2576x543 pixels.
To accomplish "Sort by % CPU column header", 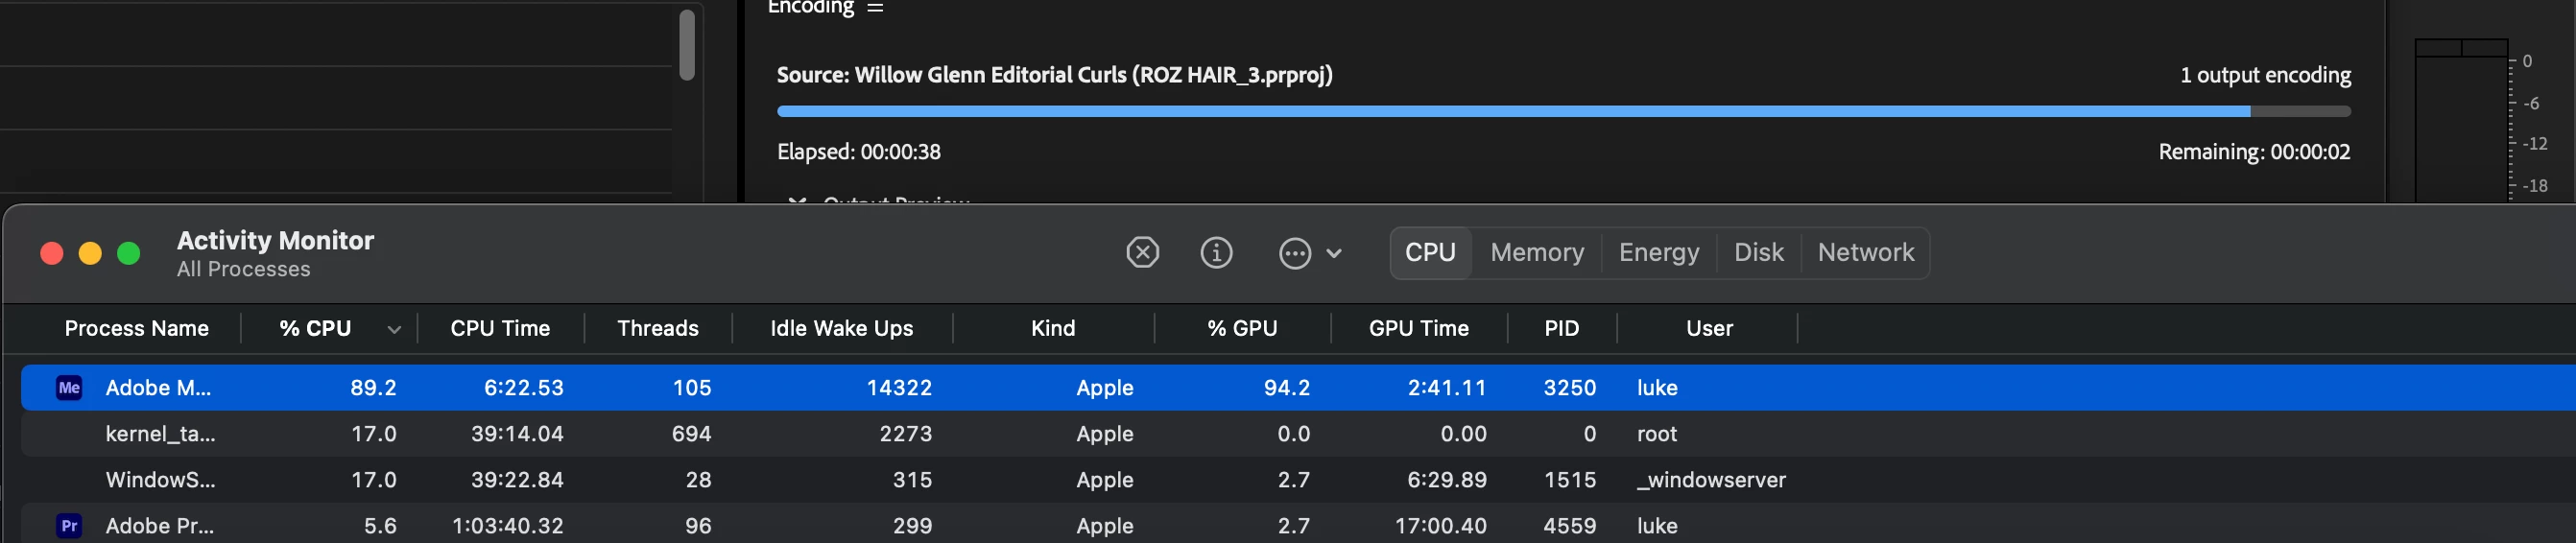I will pos(315,328).
